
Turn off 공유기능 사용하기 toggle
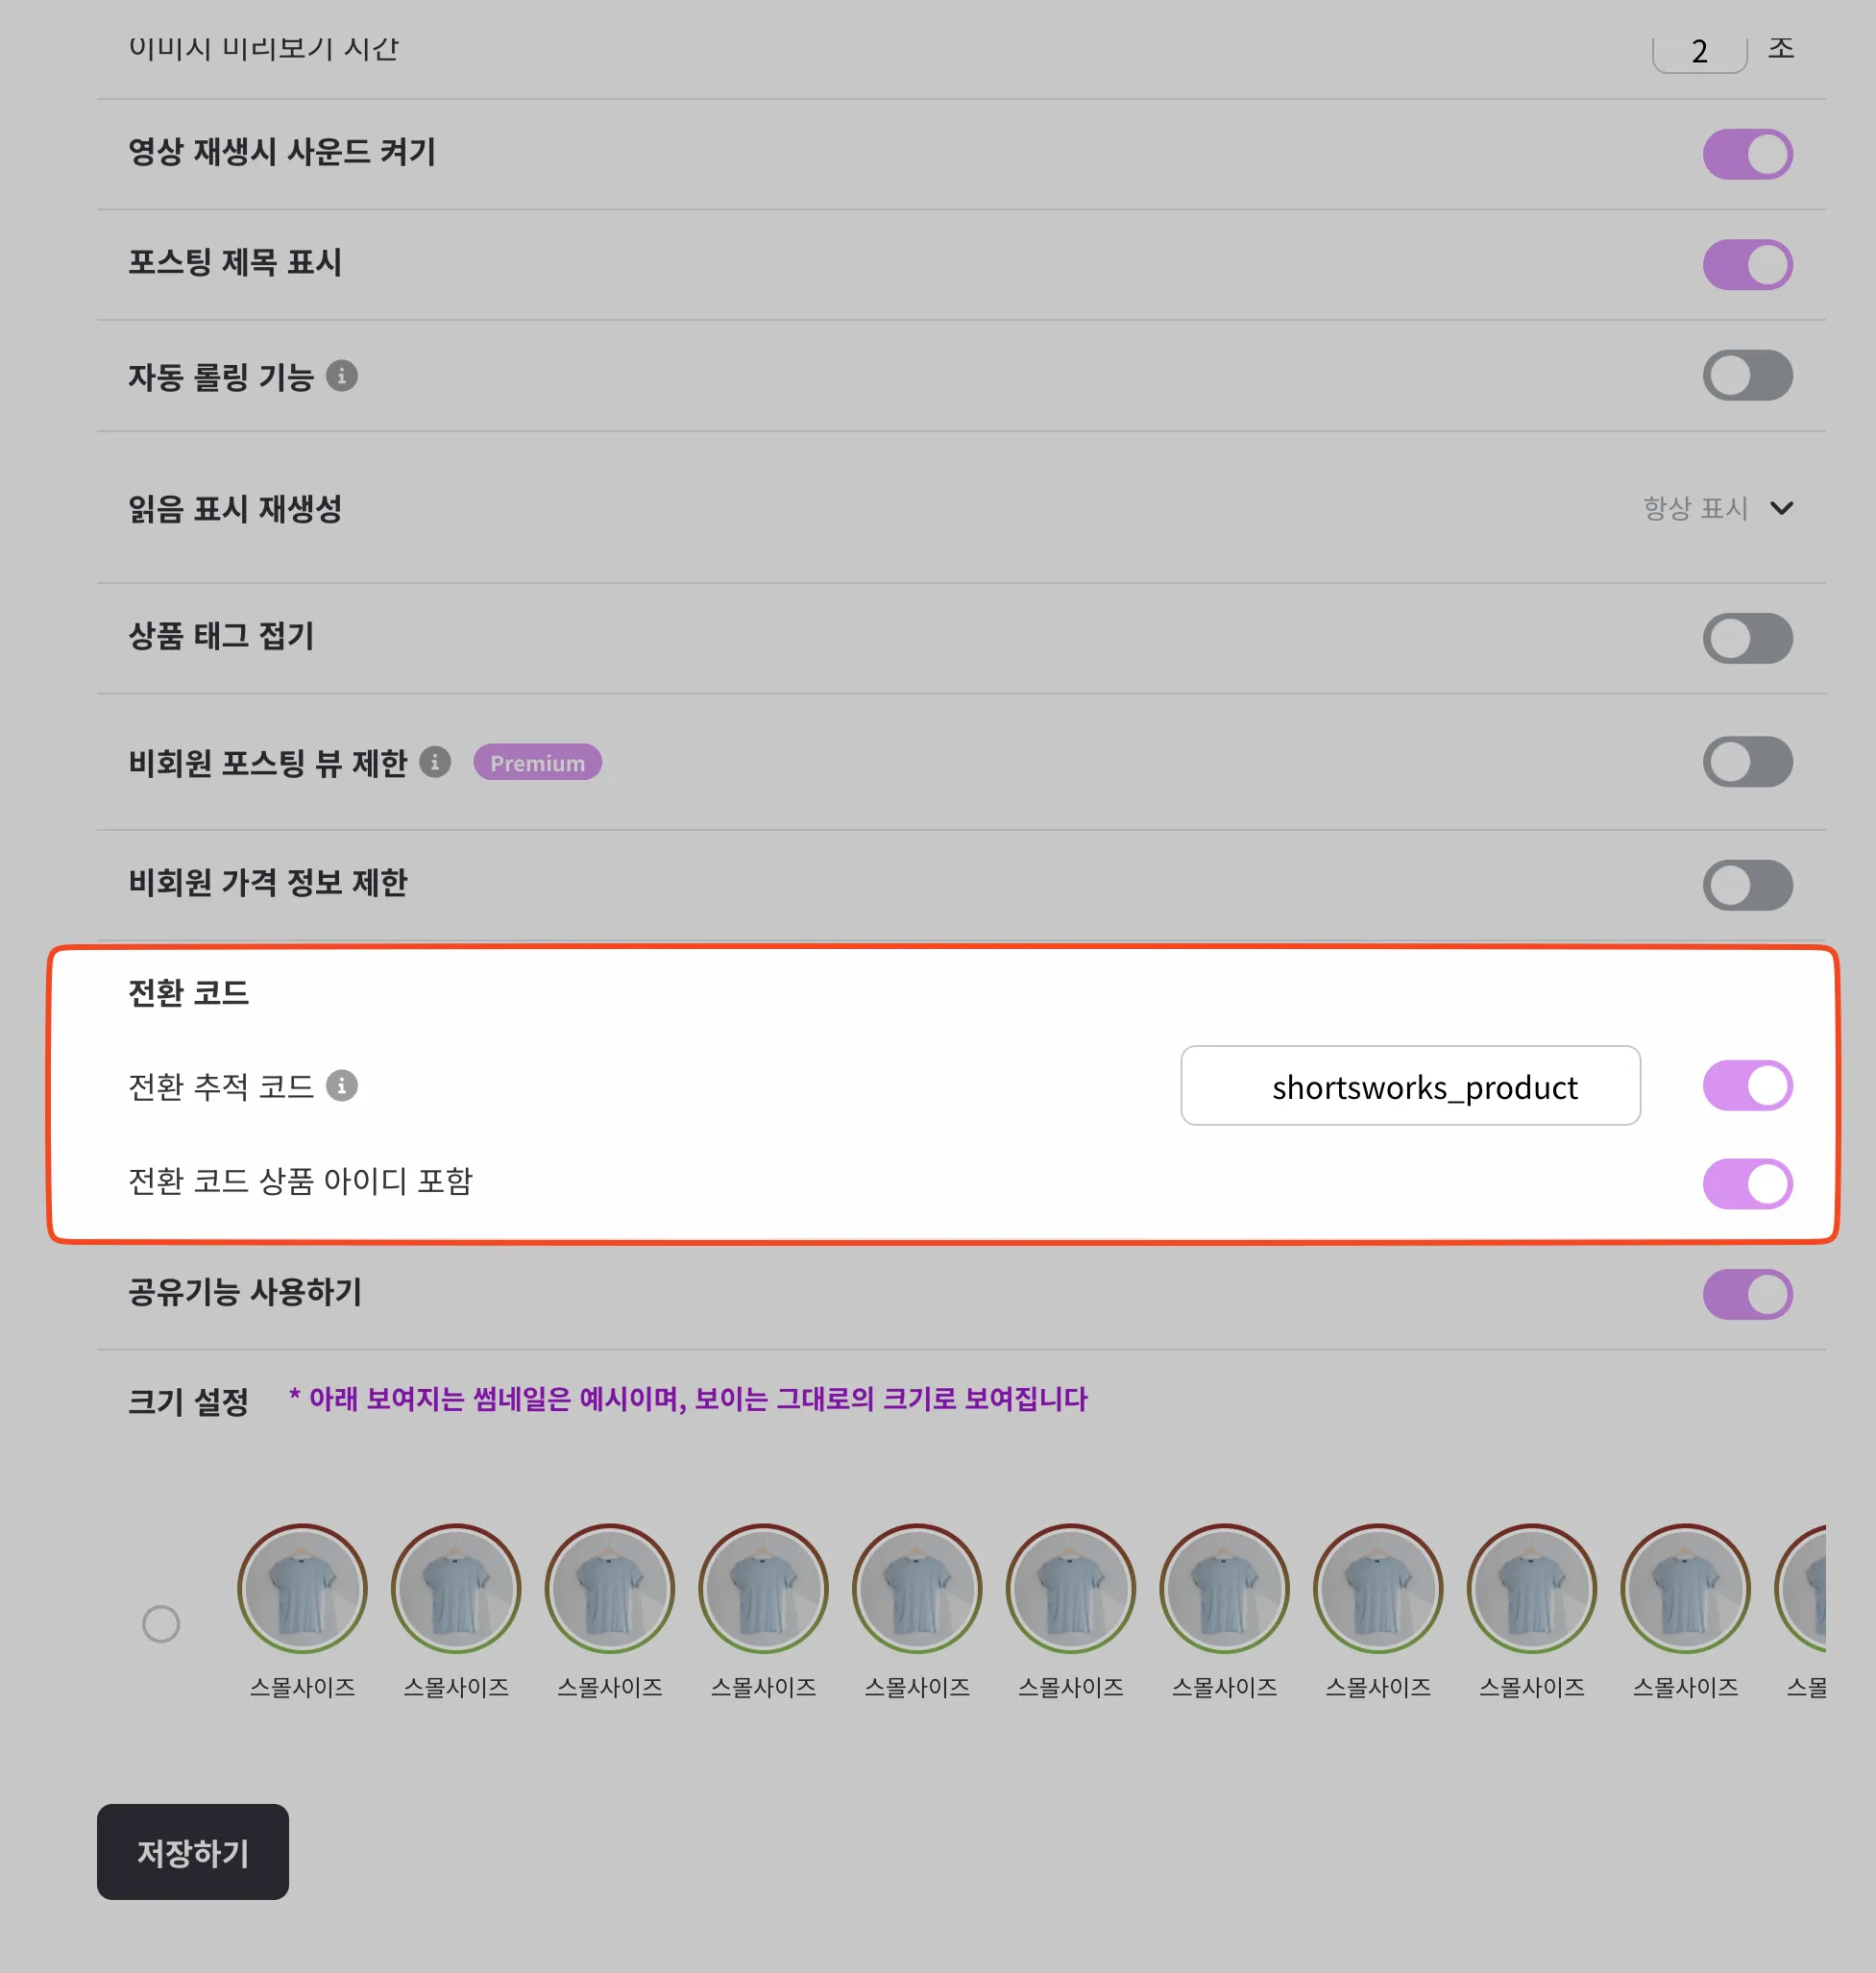coord(1747,1294)
